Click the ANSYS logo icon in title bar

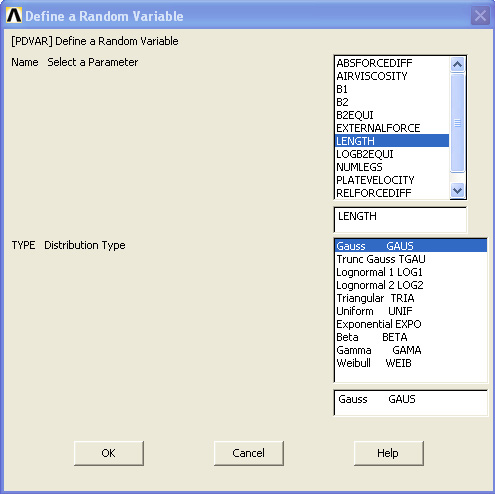click(x=14, y=16)
